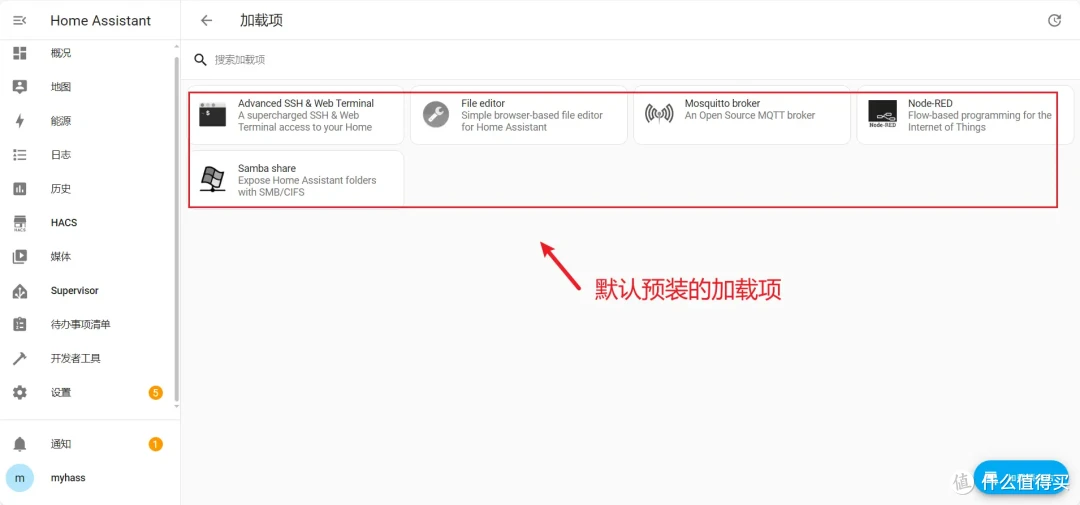
Task: Click the History (历史) chart icon
Action: 20,189
